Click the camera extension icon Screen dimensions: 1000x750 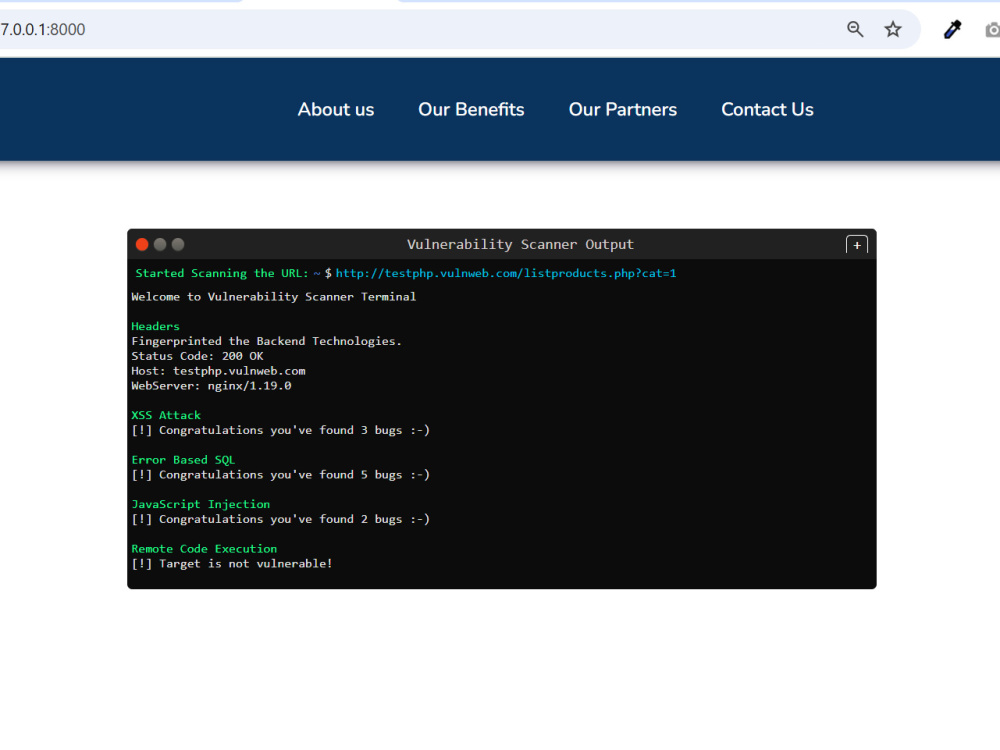(993, 29)
